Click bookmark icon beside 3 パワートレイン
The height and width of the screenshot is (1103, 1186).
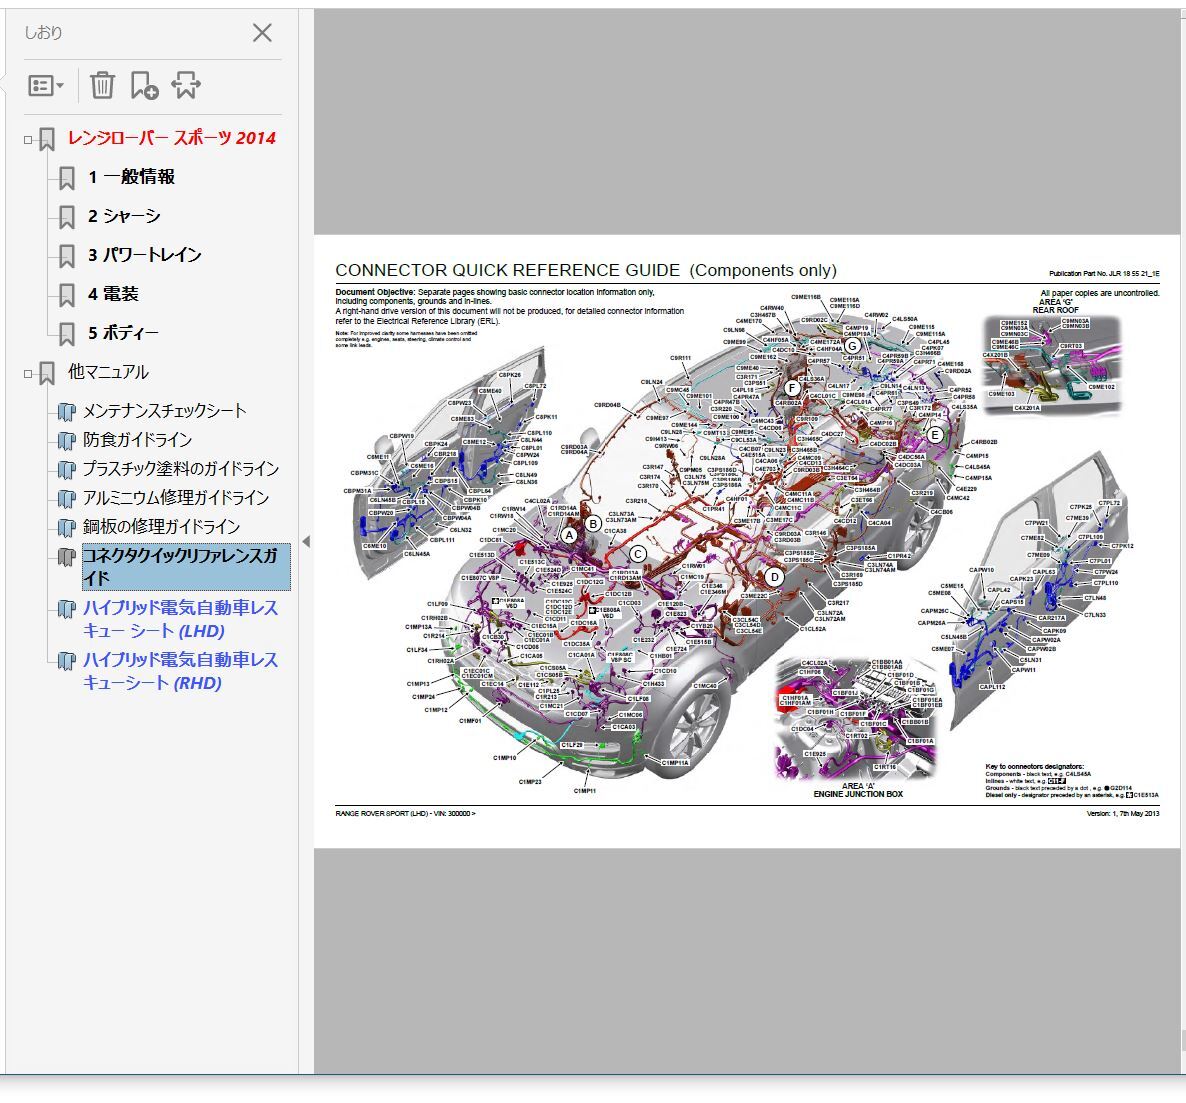[x=67, y=256]
